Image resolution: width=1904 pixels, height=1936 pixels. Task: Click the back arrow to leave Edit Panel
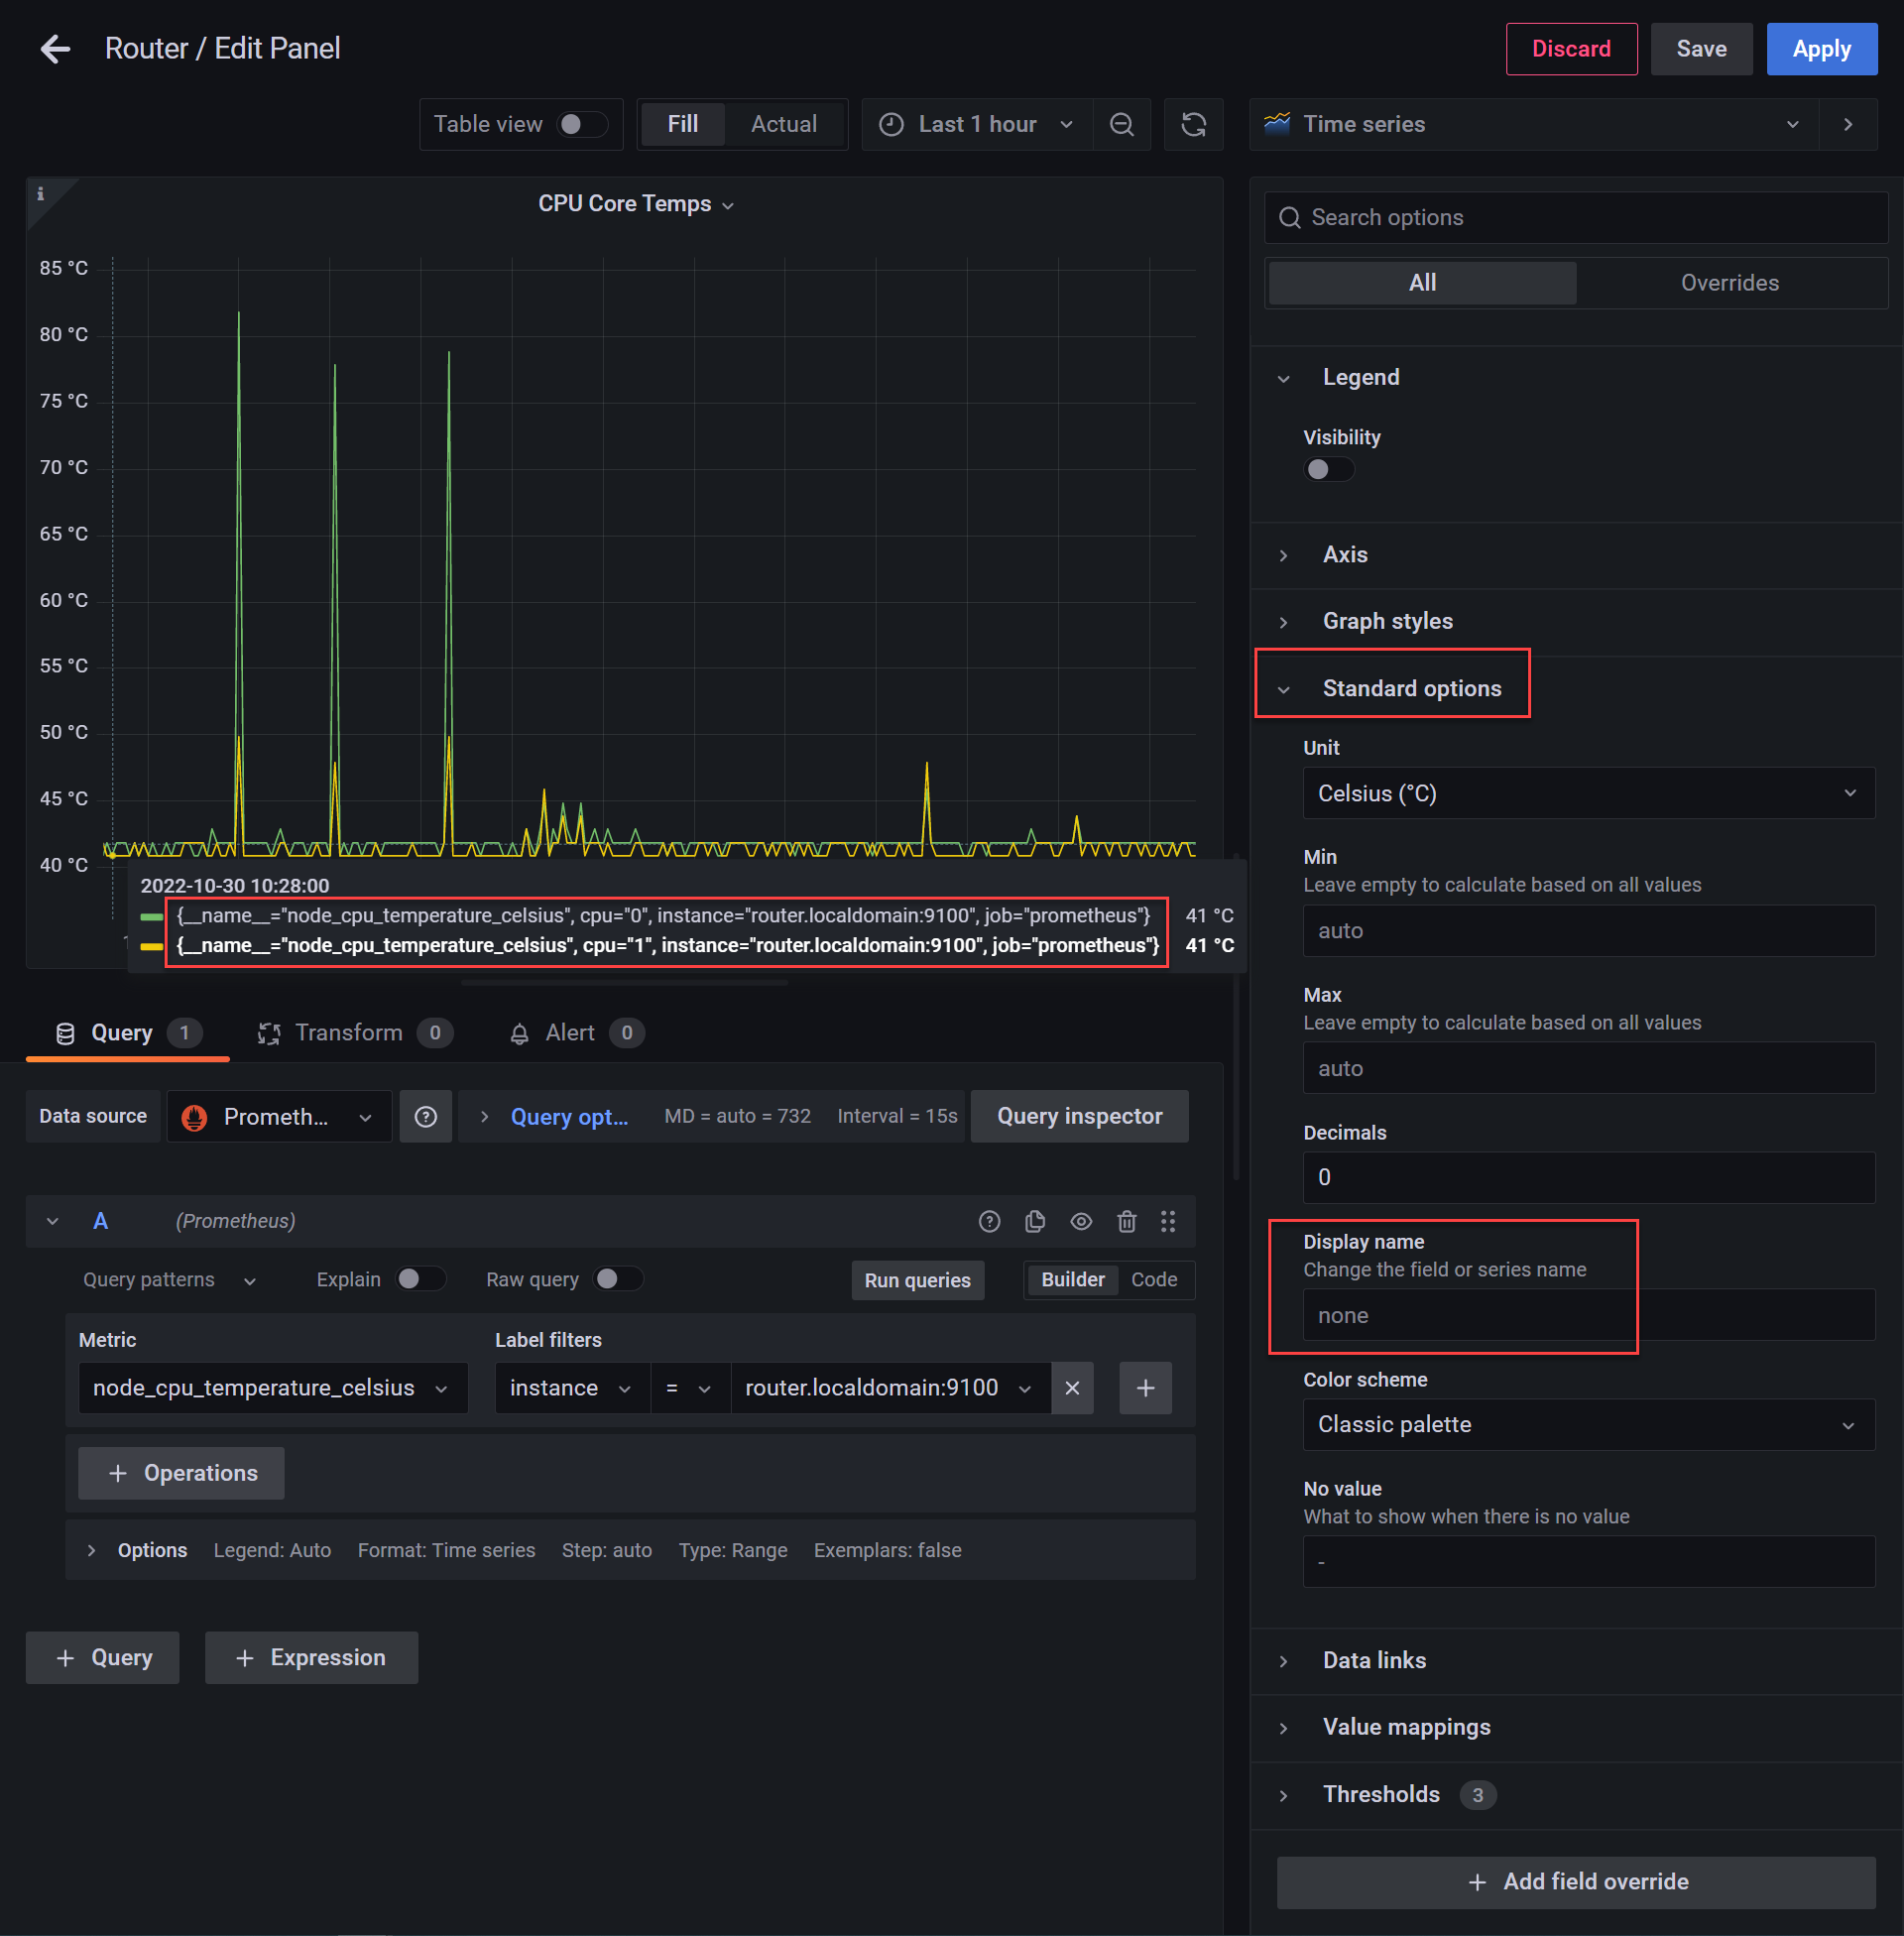pos(55,48)
